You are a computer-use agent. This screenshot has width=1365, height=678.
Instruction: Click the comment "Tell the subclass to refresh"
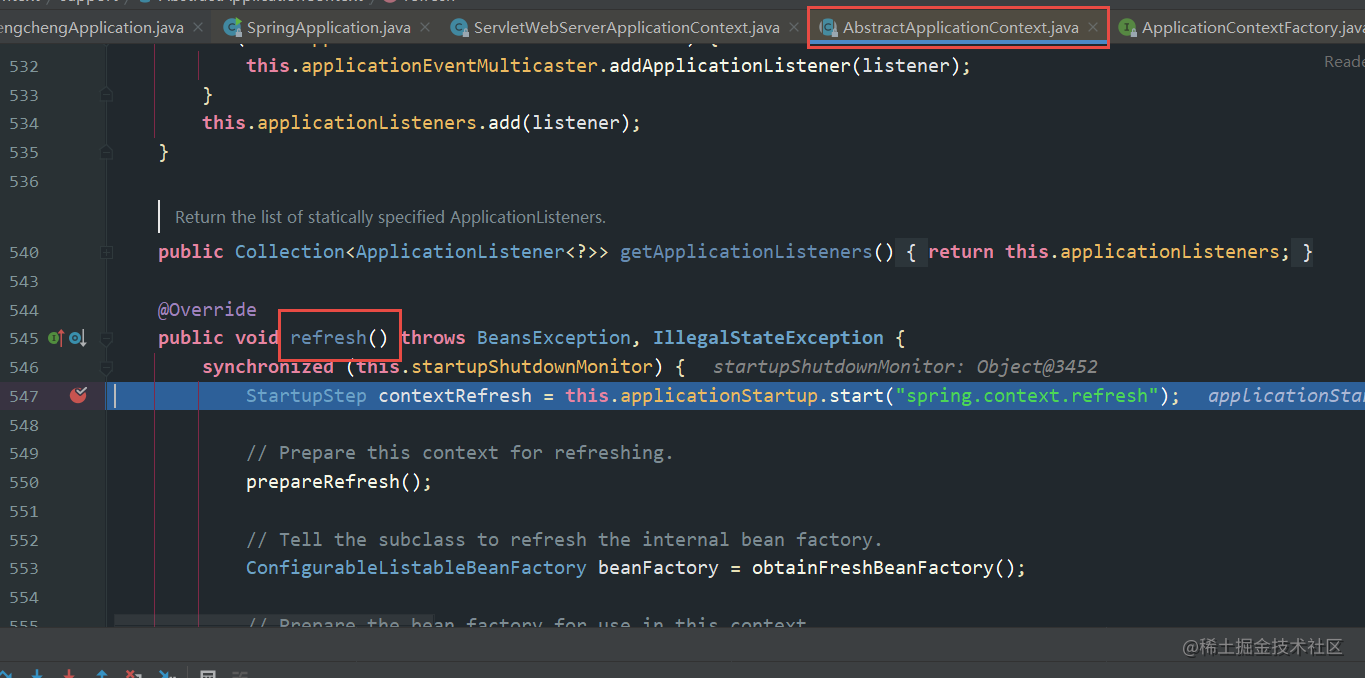click(564, 540)
